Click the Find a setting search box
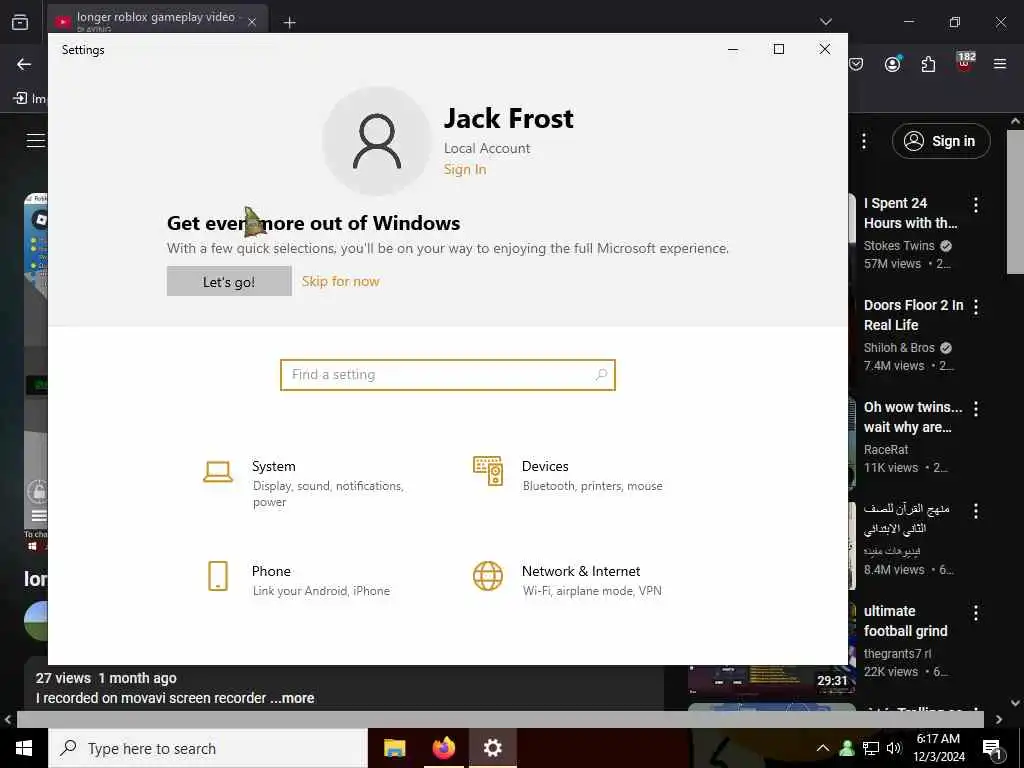1024x768 pixels. [x=447, y=375]
